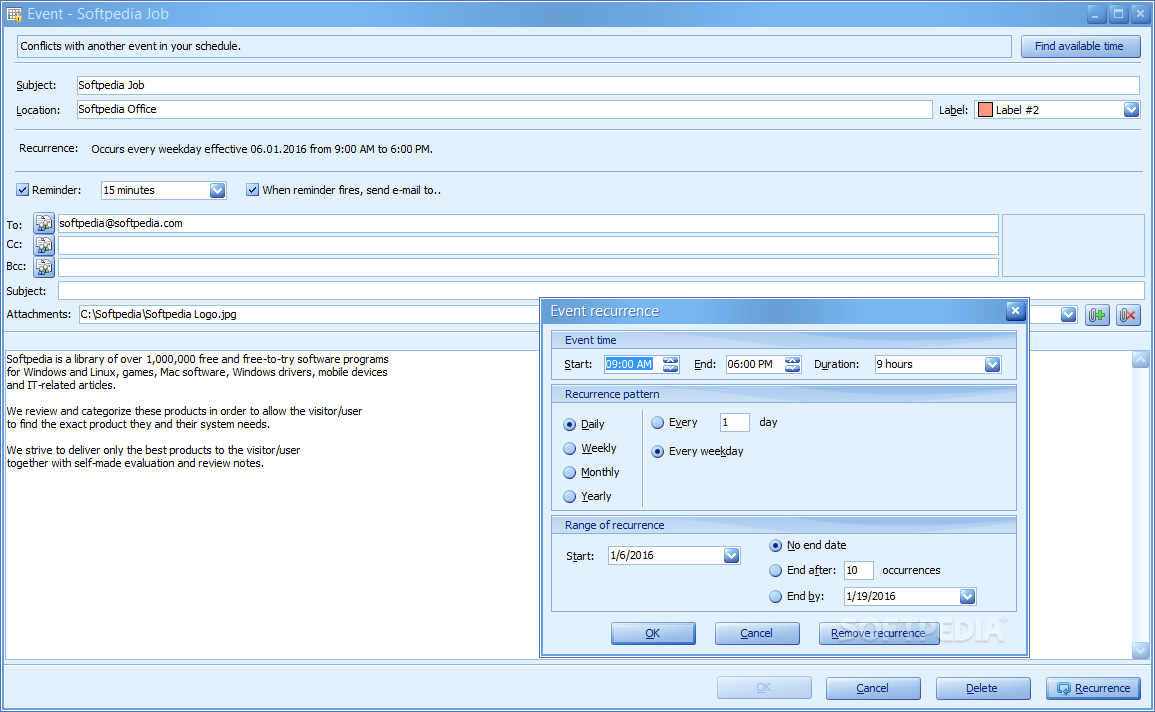Viewport: 1155px width, 712px height.
Task: Click the event window title bar icon
Action: pyautogui.click(x=14, y=14)
